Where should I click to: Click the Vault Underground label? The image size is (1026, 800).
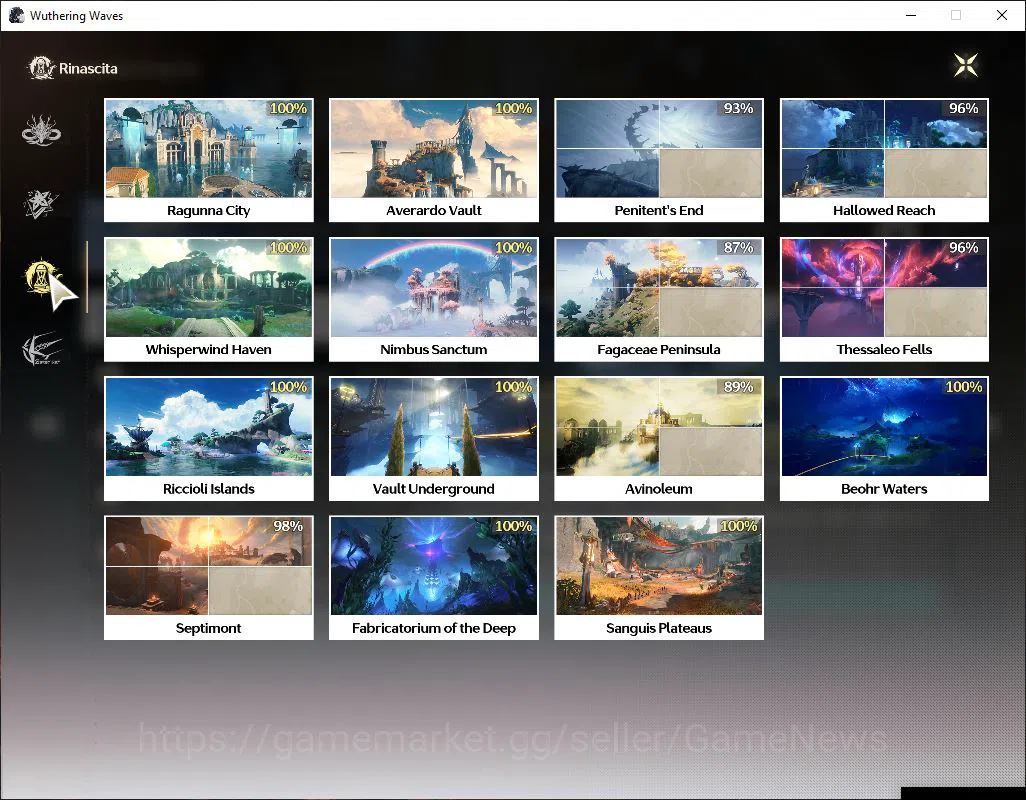click(x=434, y=489)
